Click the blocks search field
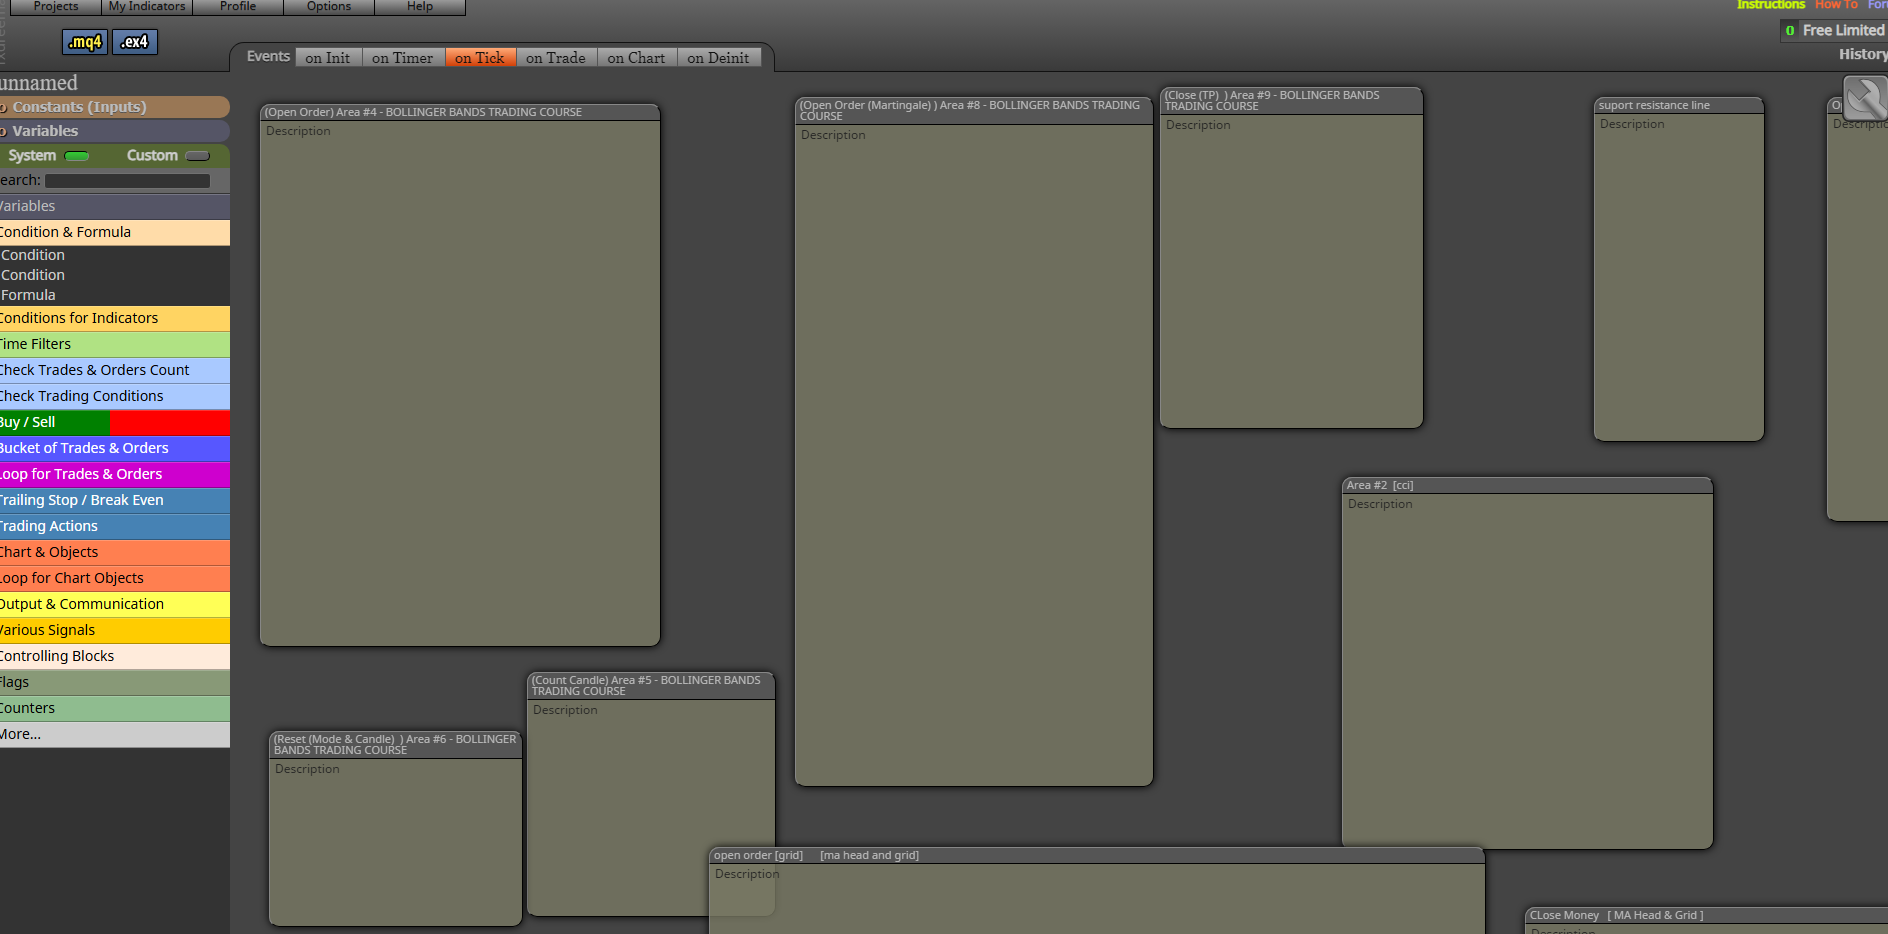1888x934 pixels. click(x=127, y=181)
